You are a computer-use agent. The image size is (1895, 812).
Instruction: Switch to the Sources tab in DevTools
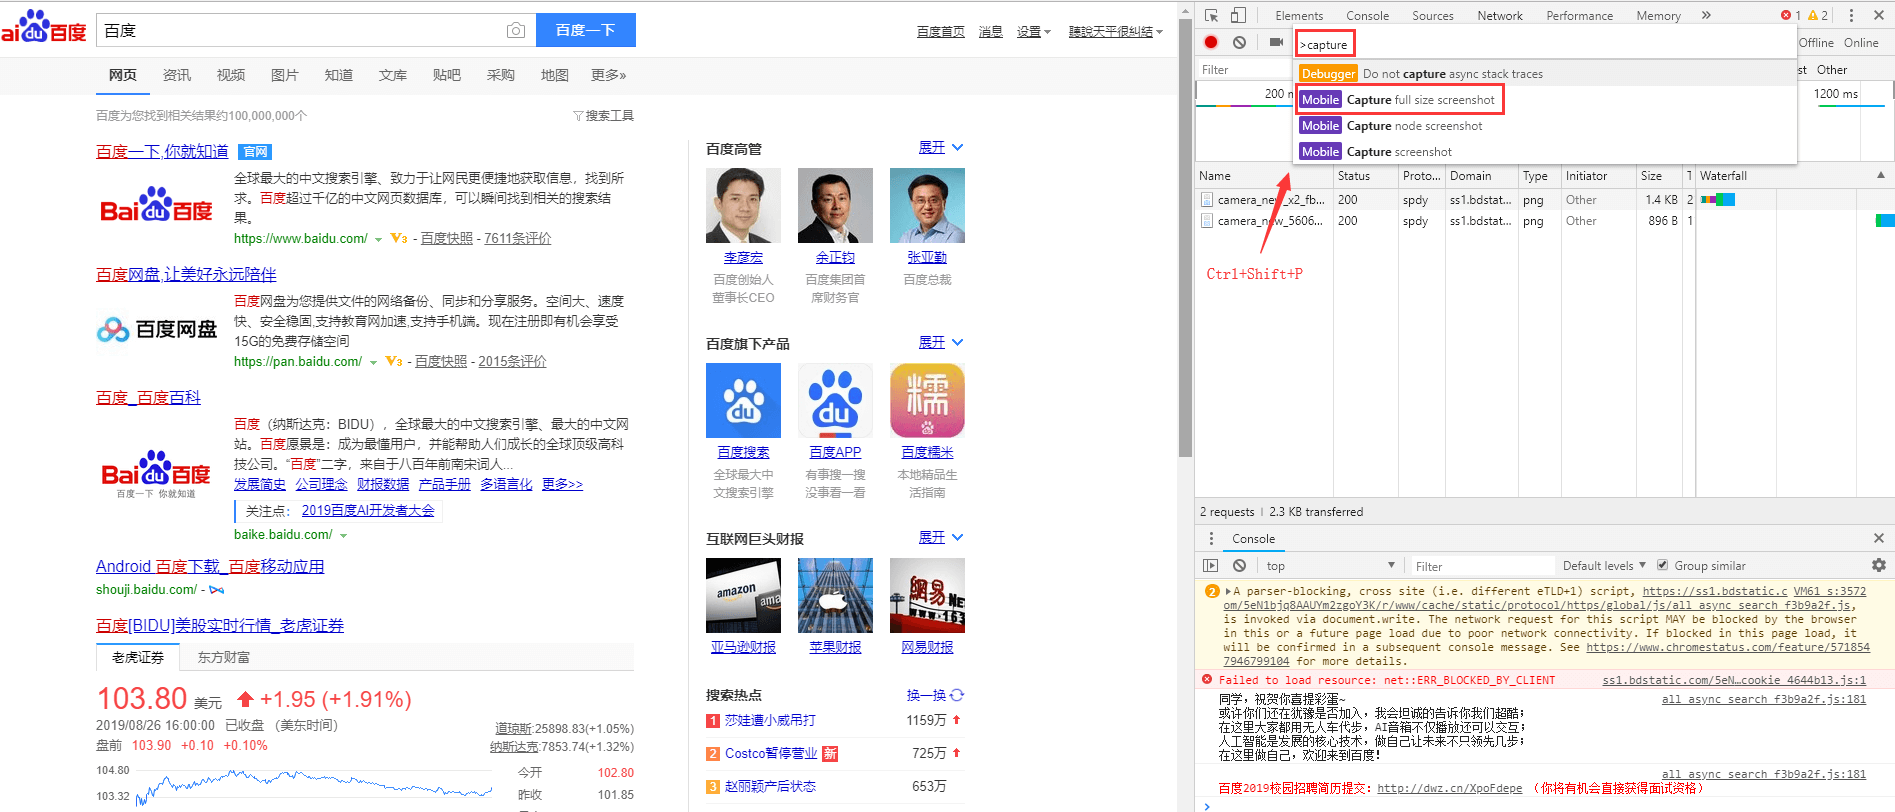1432,15
